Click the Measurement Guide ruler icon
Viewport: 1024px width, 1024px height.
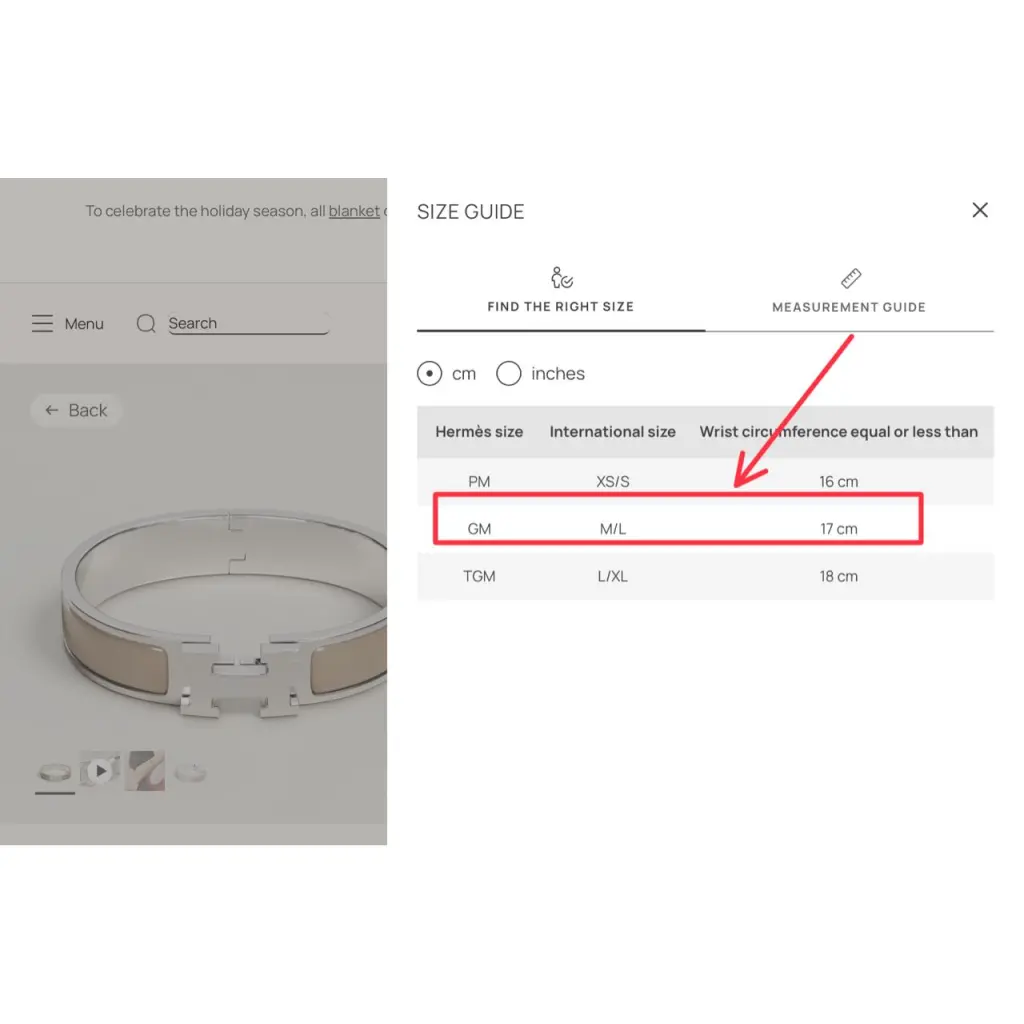click(850, 278)
